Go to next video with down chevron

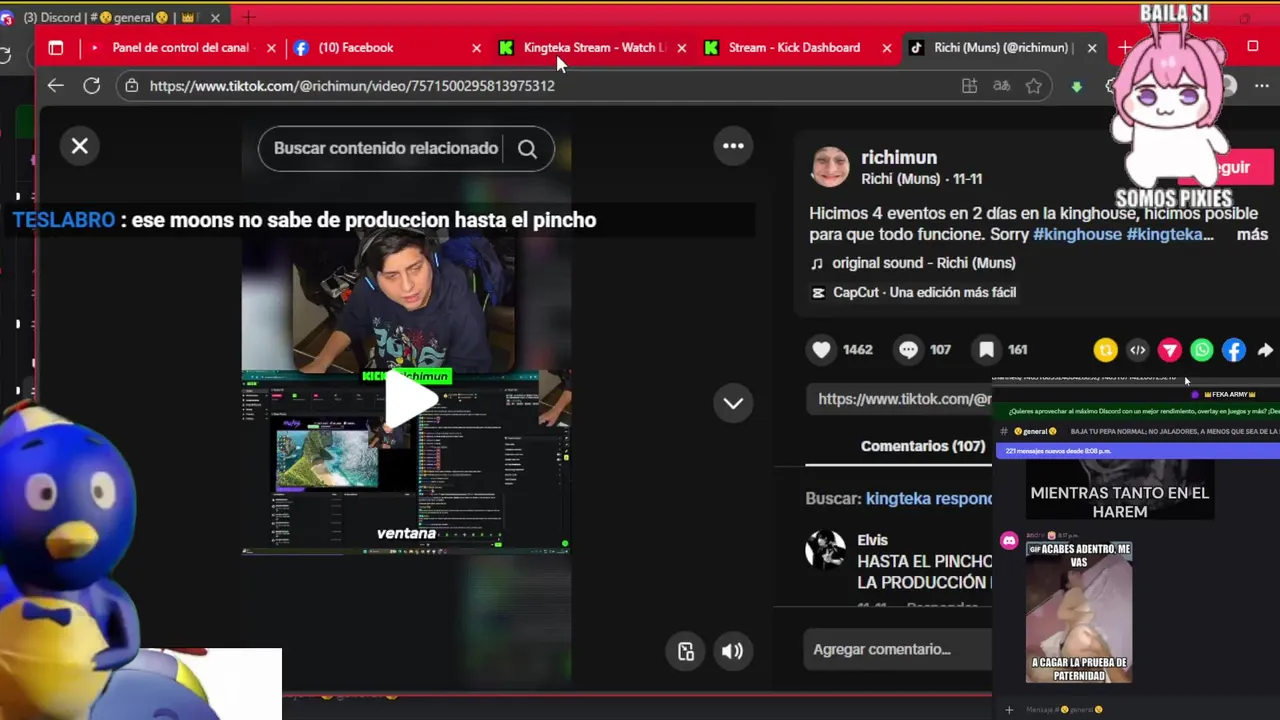point(733,403)
